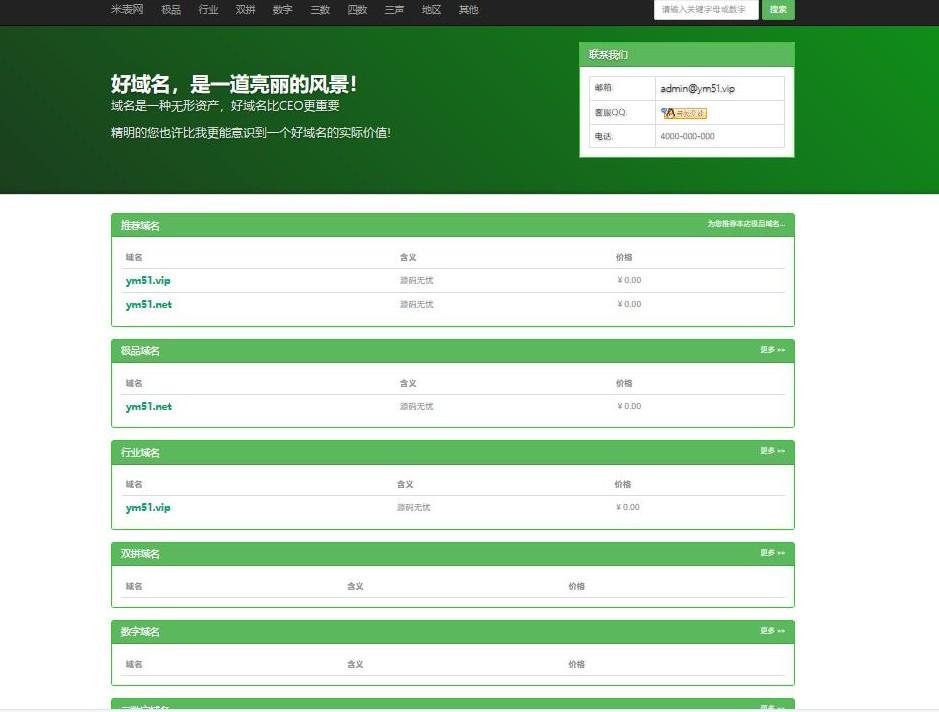Open the 三声 category in the navigation bar
This screenshot has width=939, height=712.
[393, 10]
